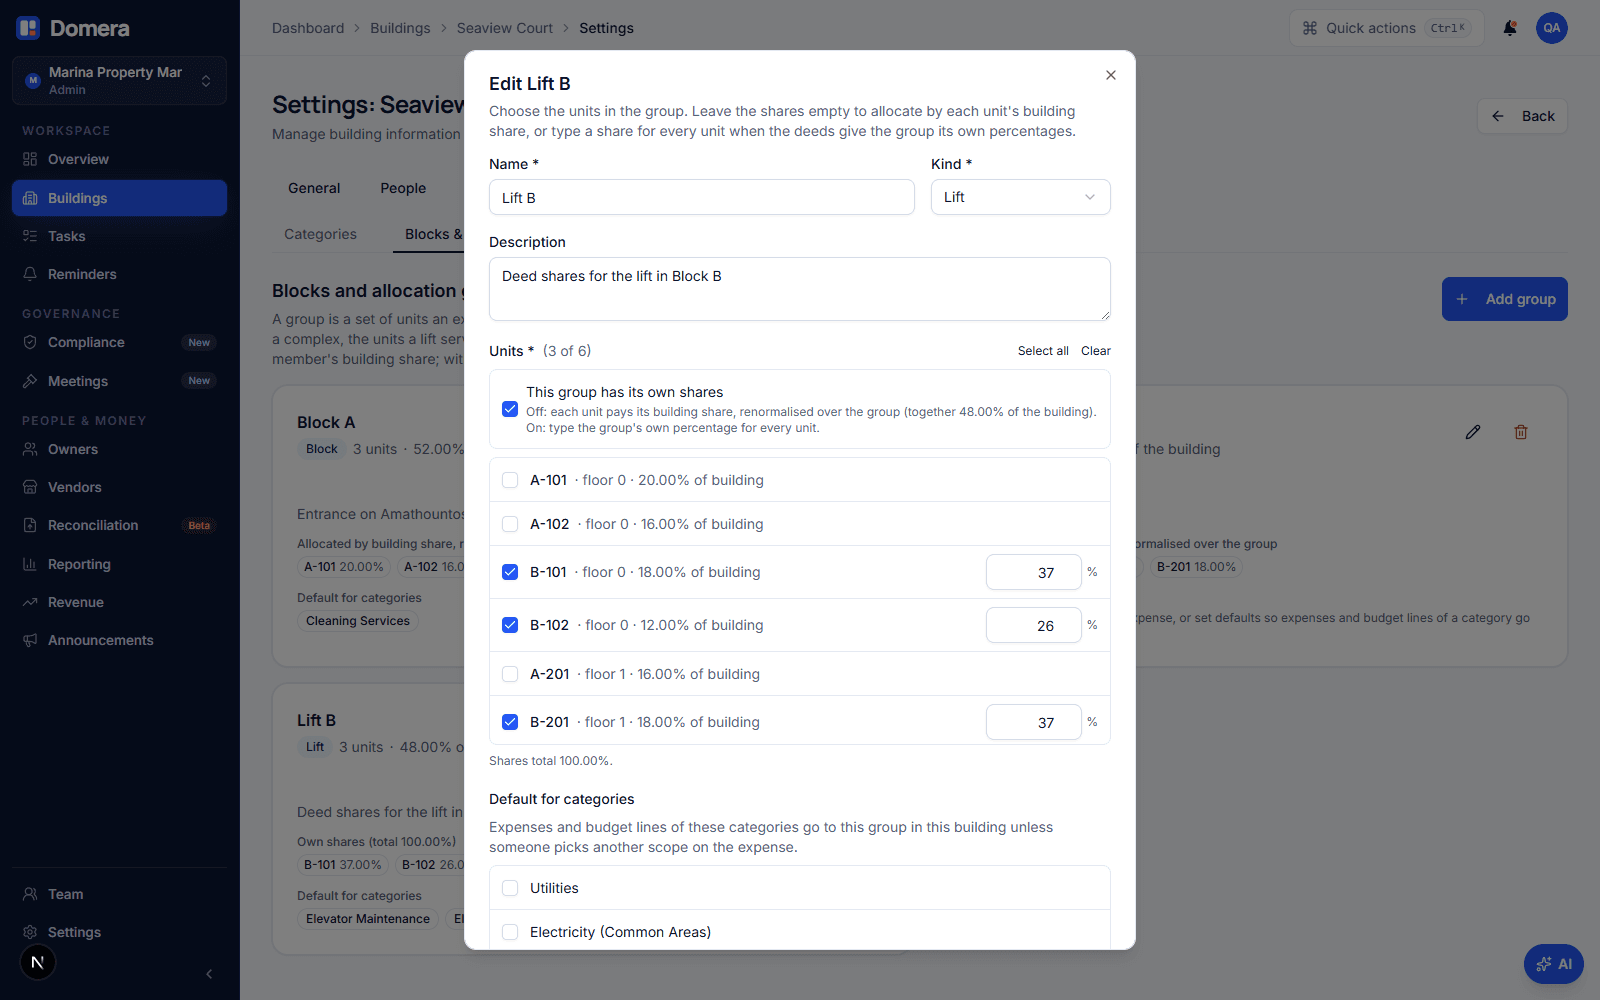The image size is (1600, 1000).
Task: Check unit A-101 checkbox
Action: (x=510, y=480)
